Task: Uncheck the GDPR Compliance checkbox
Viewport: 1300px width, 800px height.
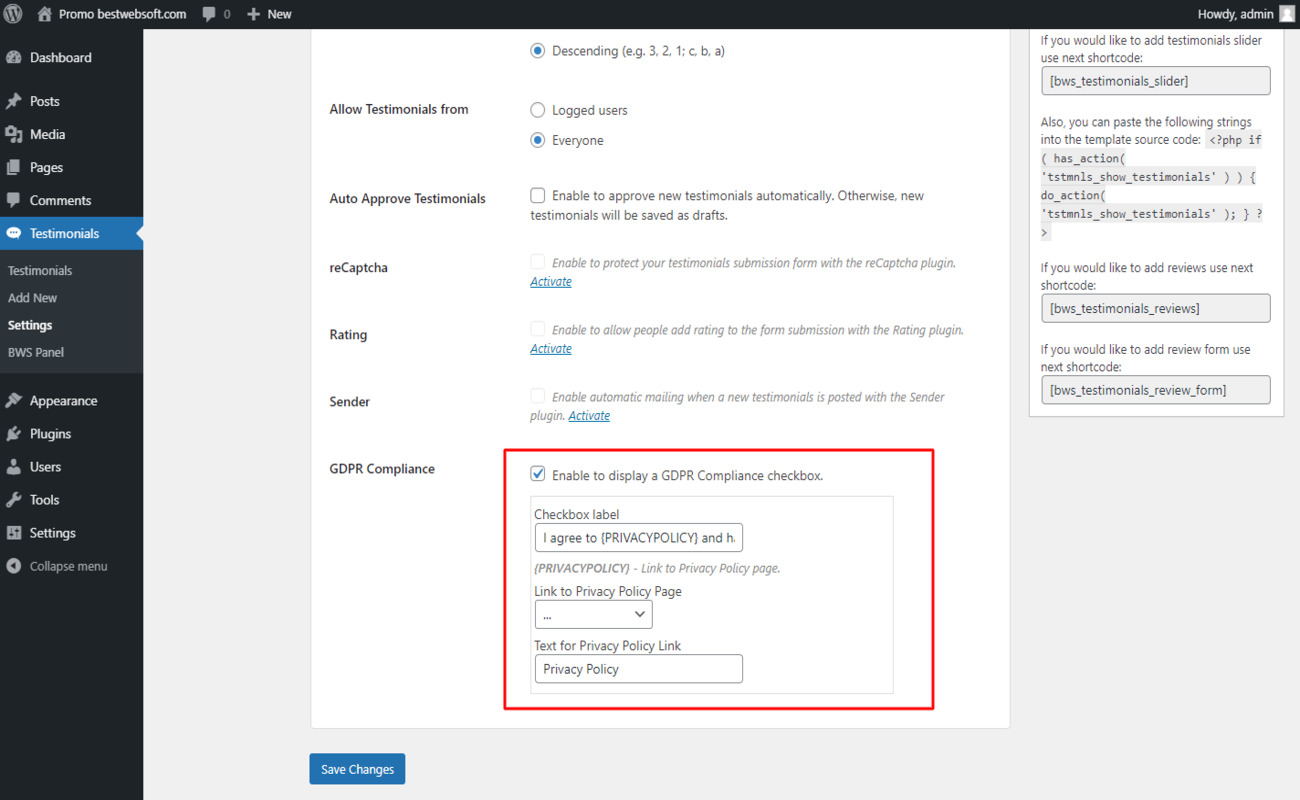Action: click(x=538, y=475)
